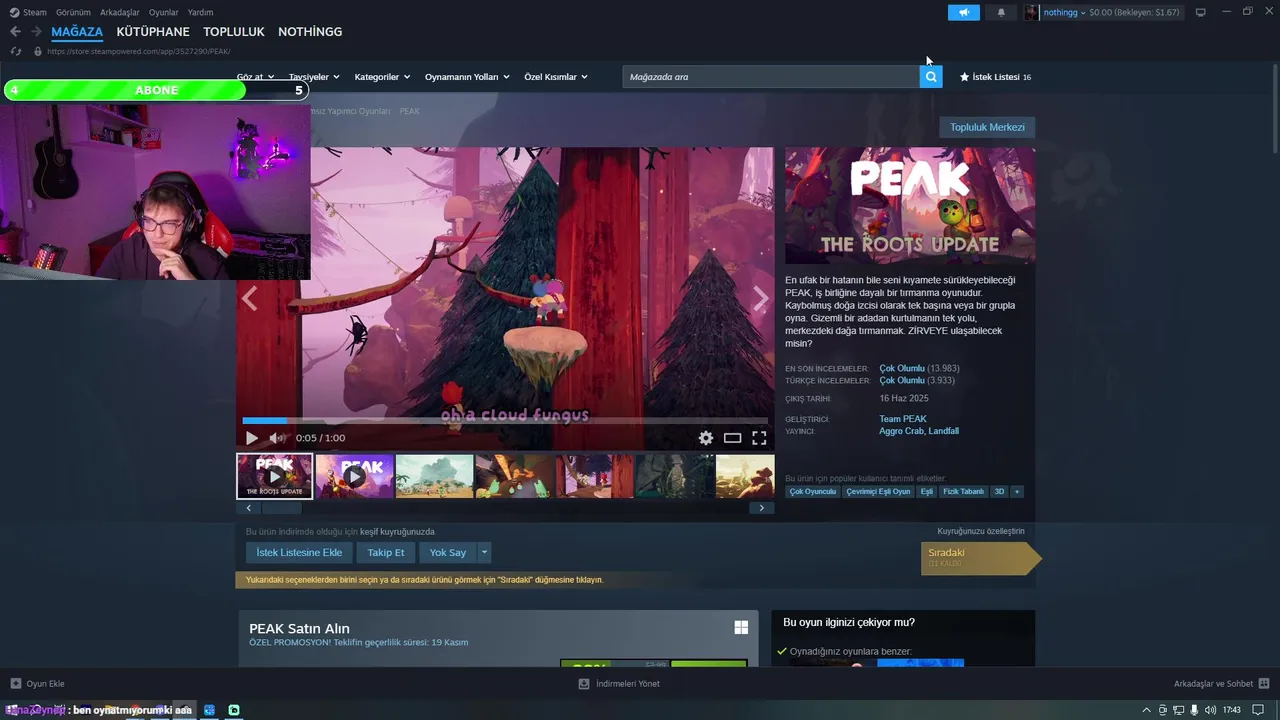Click the plus tag button
This screenshot has height=720, width=1280.
(x=1017, y=492)
